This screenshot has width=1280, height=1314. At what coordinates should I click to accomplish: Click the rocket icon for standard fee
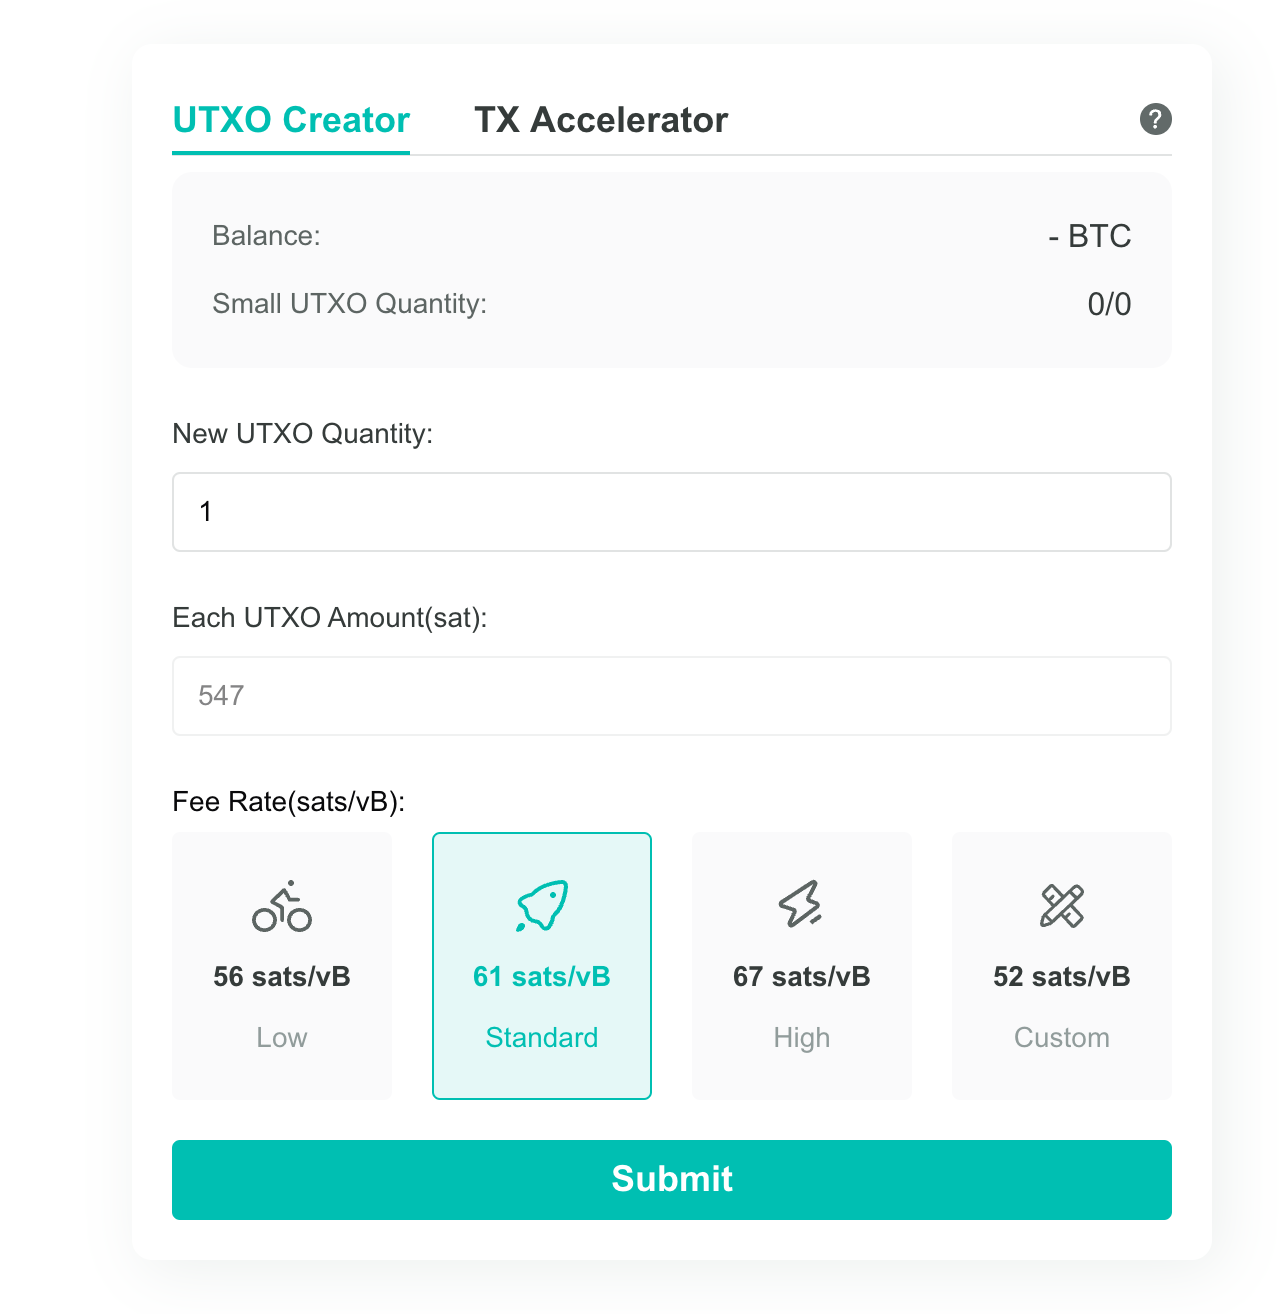click(542, 906)
